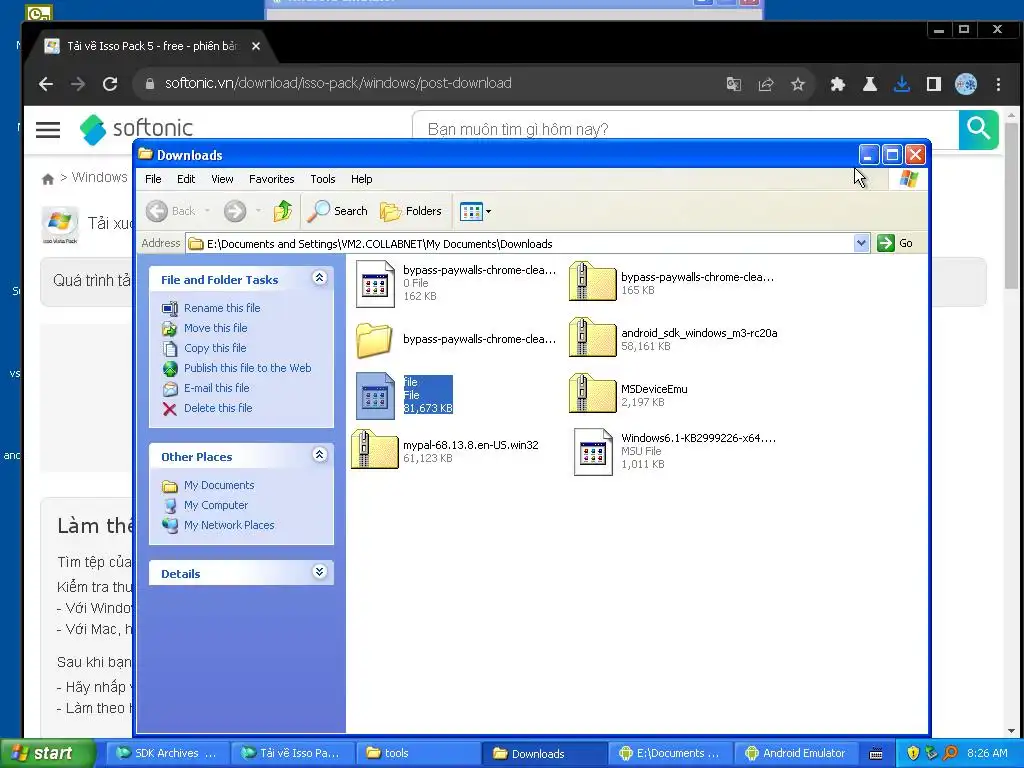Select the Windows6.1-KB2999226 MSU file icon

593,452
